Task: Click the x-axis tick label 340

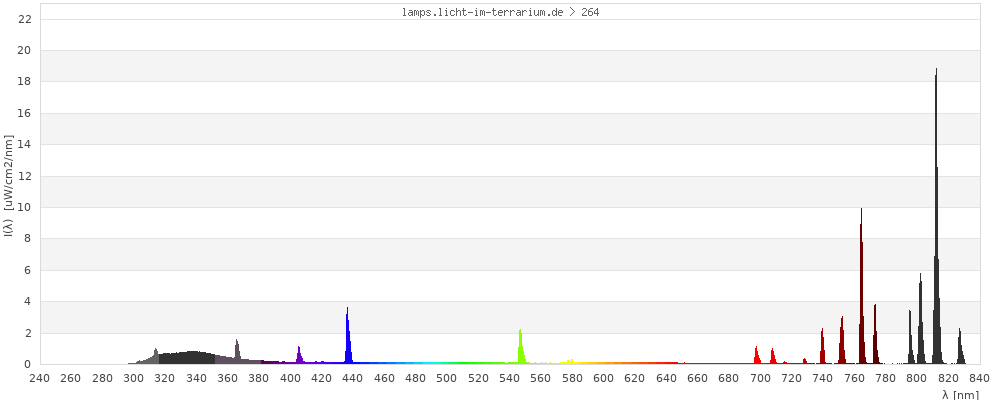Action: [x=196, y=378]
